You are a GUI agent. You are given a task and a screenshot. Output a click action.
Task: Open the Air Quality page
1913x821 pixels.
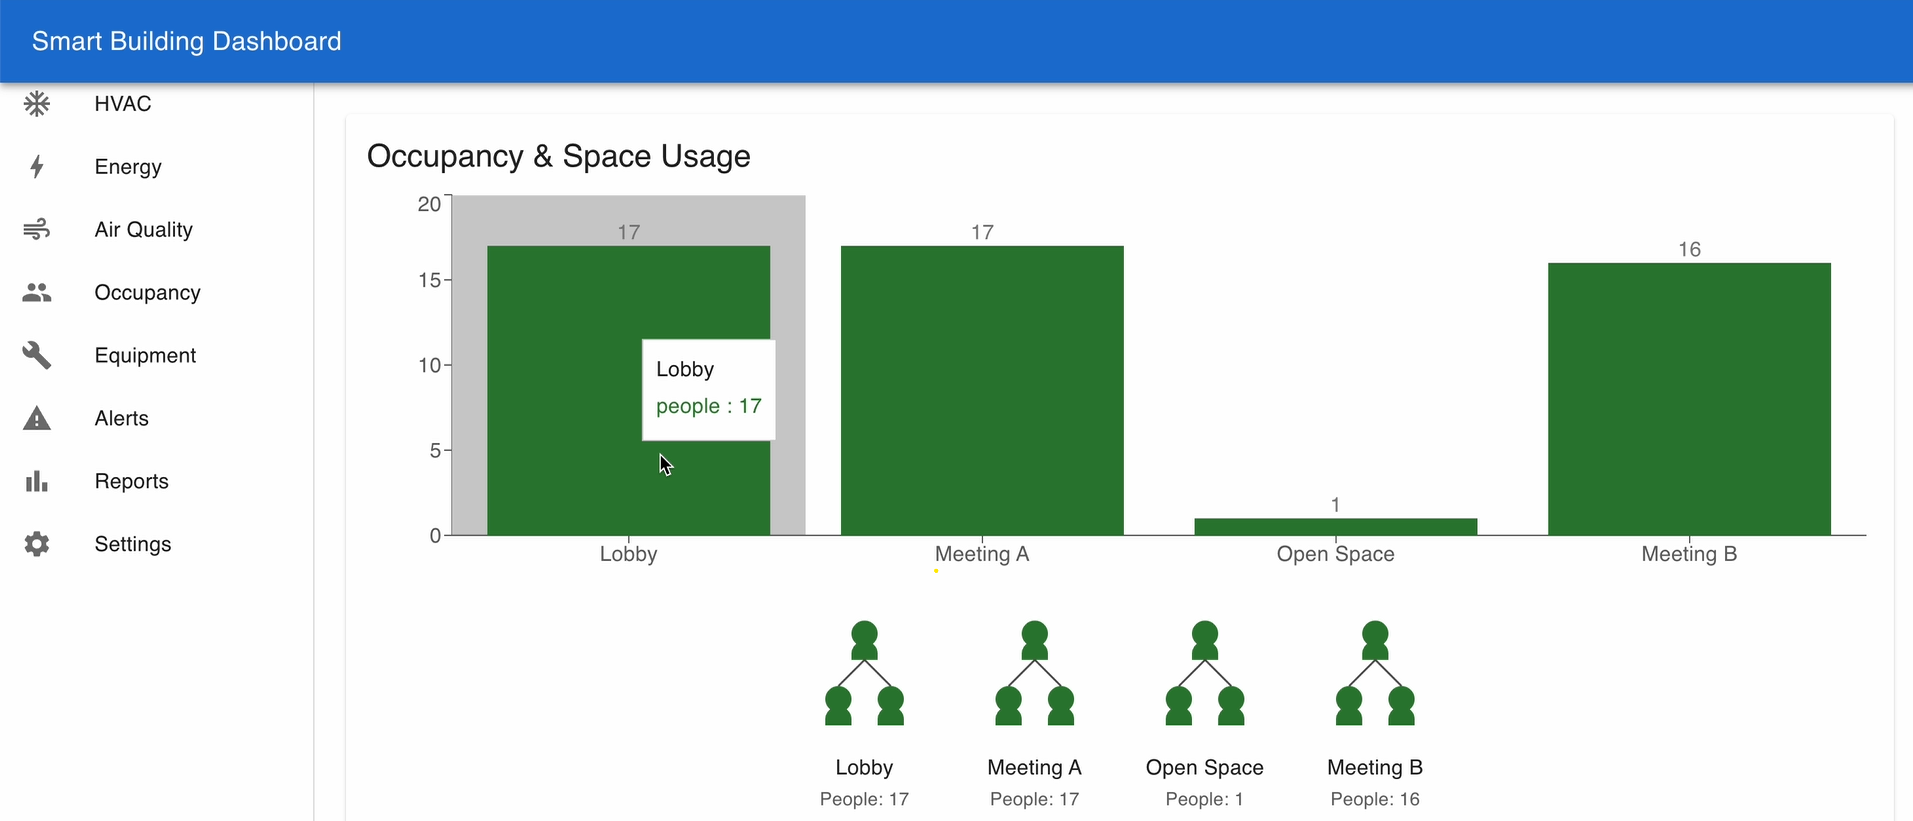coord(156,230)
